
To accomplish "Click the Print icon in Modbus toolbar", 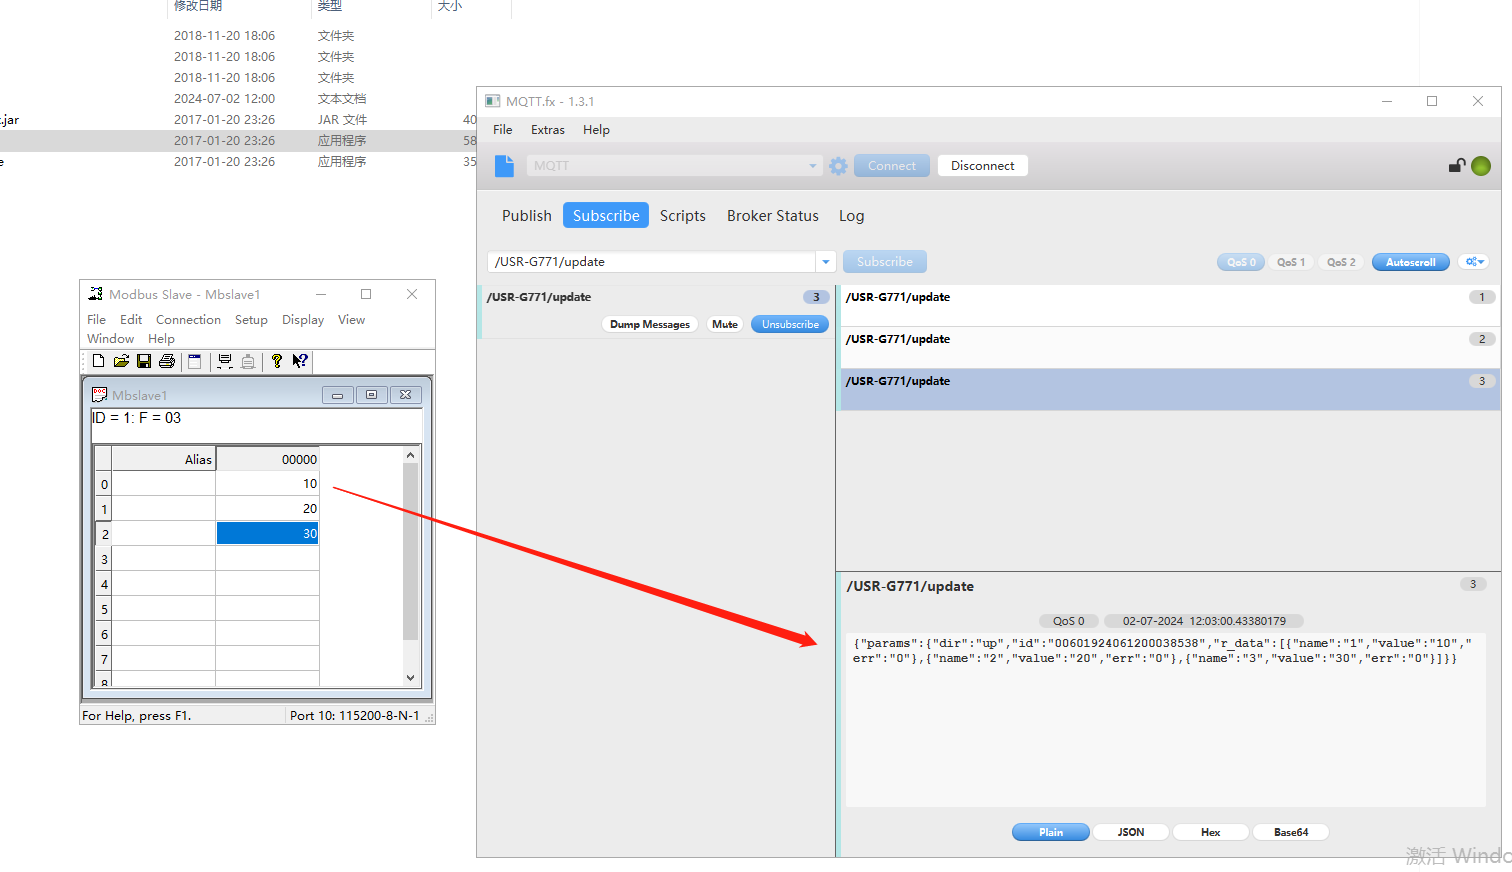I will 167,361.
